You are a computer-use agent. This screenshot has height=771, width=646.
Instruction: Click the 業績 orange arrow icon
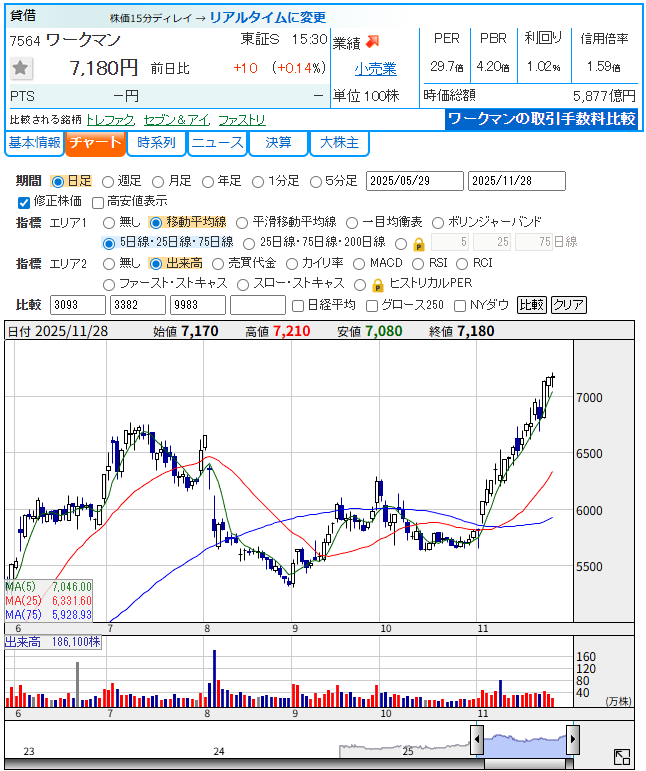(x=373, y=41)
